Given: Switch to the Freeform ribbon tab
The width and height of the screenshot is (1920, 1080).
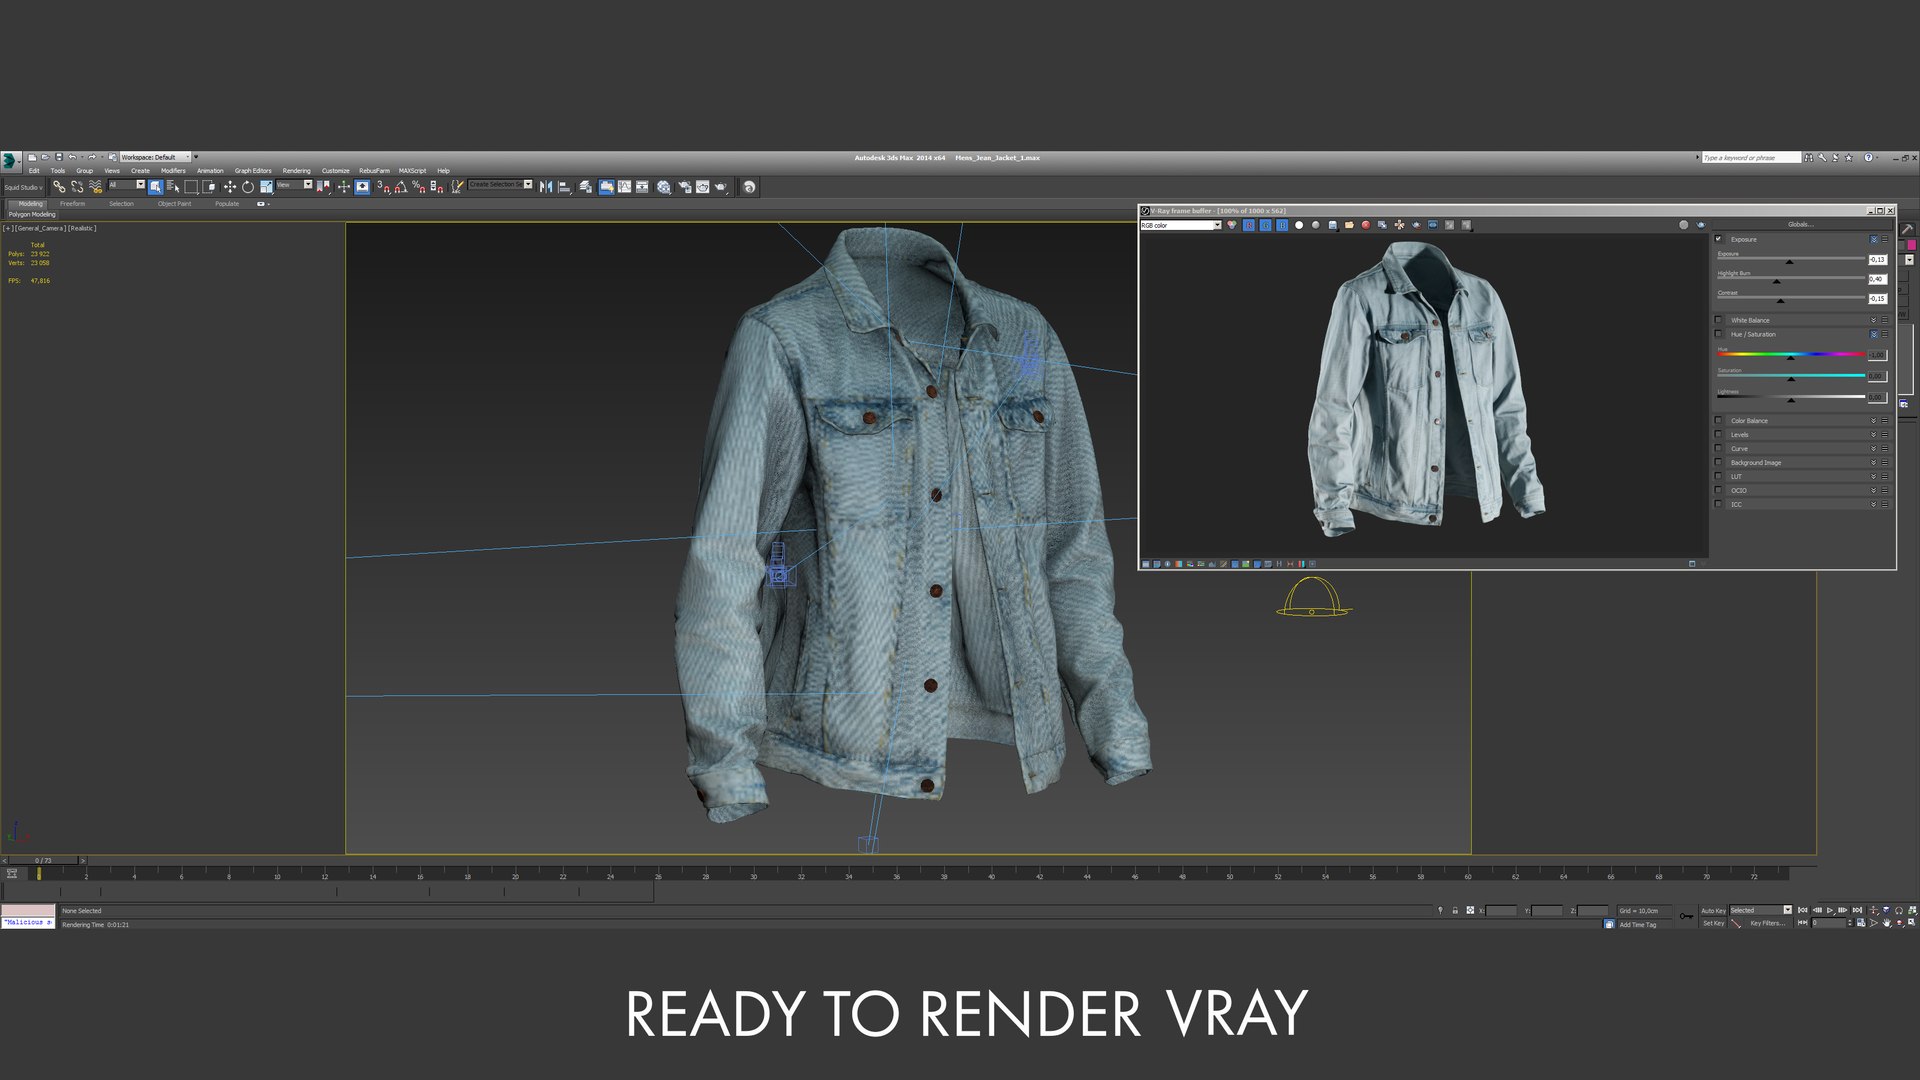Looking at the screenshot, I should point(72,204).
